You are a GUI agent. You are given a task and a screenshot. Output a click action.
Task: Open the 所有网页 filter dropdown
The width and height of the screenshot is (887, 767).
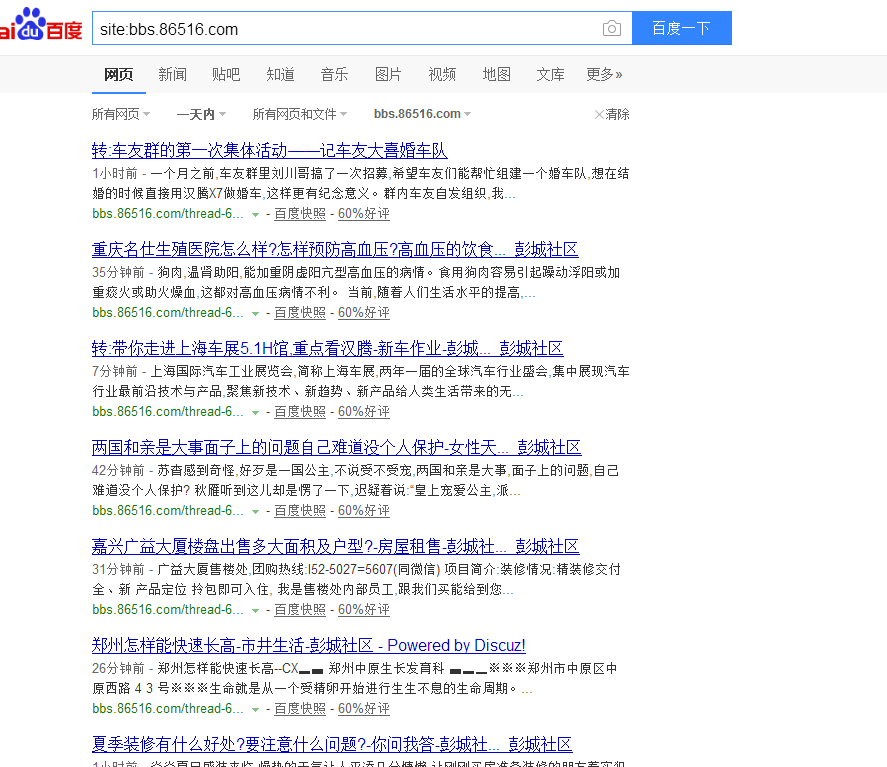[120, 114]
